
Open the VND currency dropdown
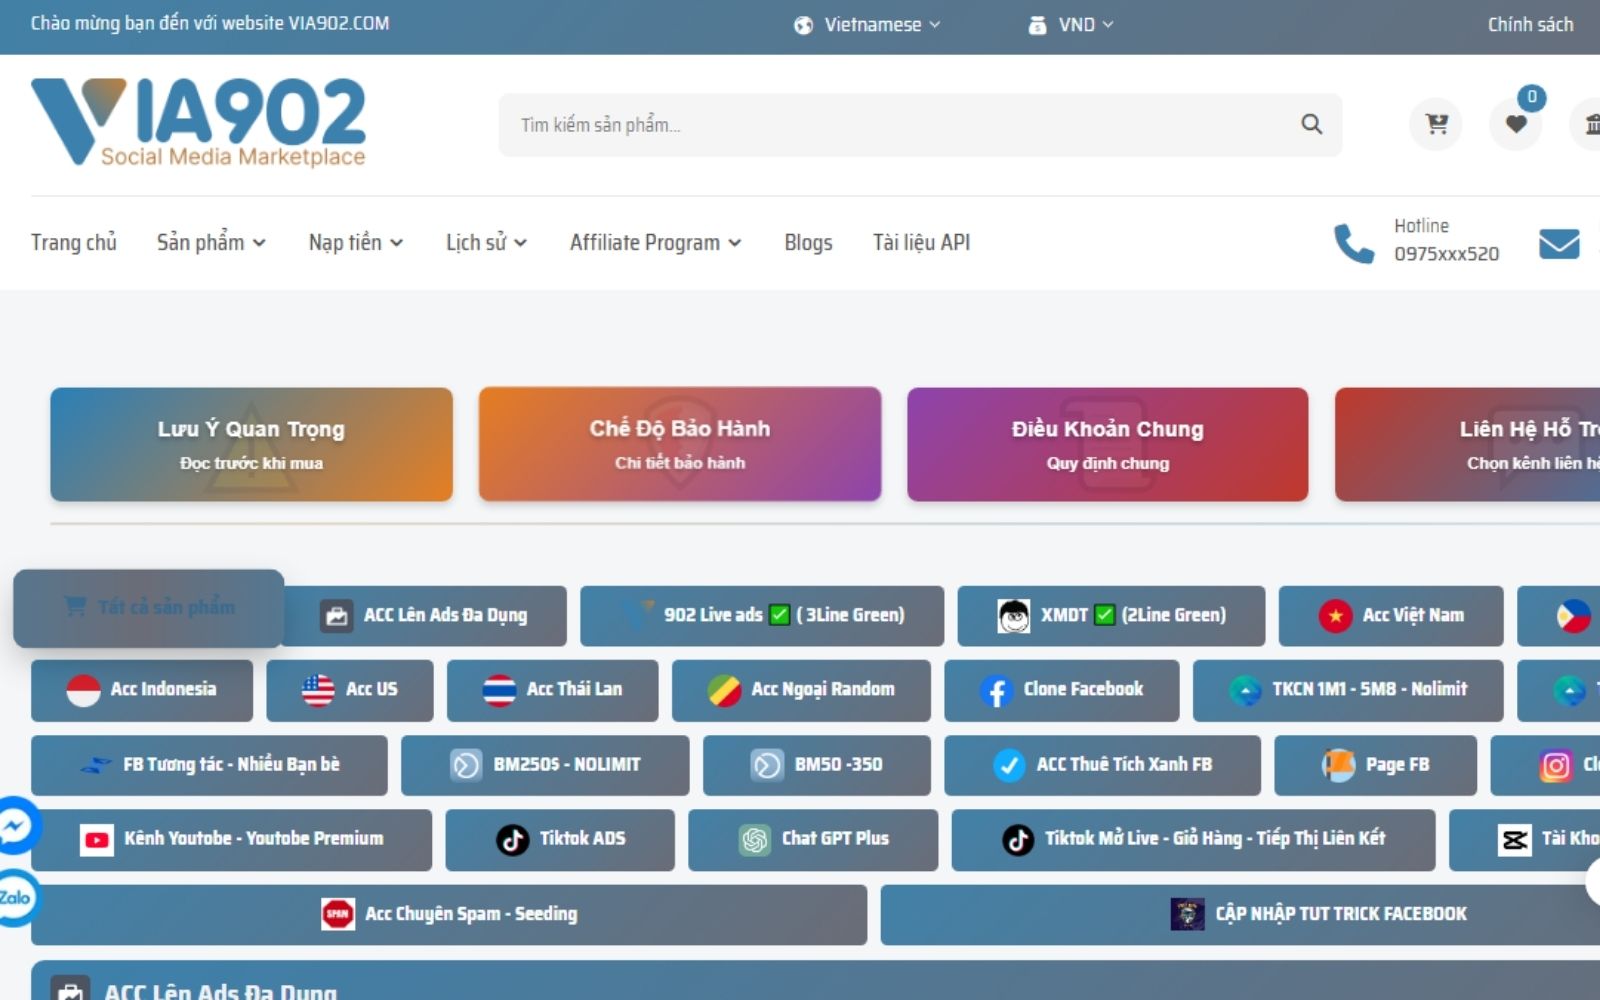1071,25
